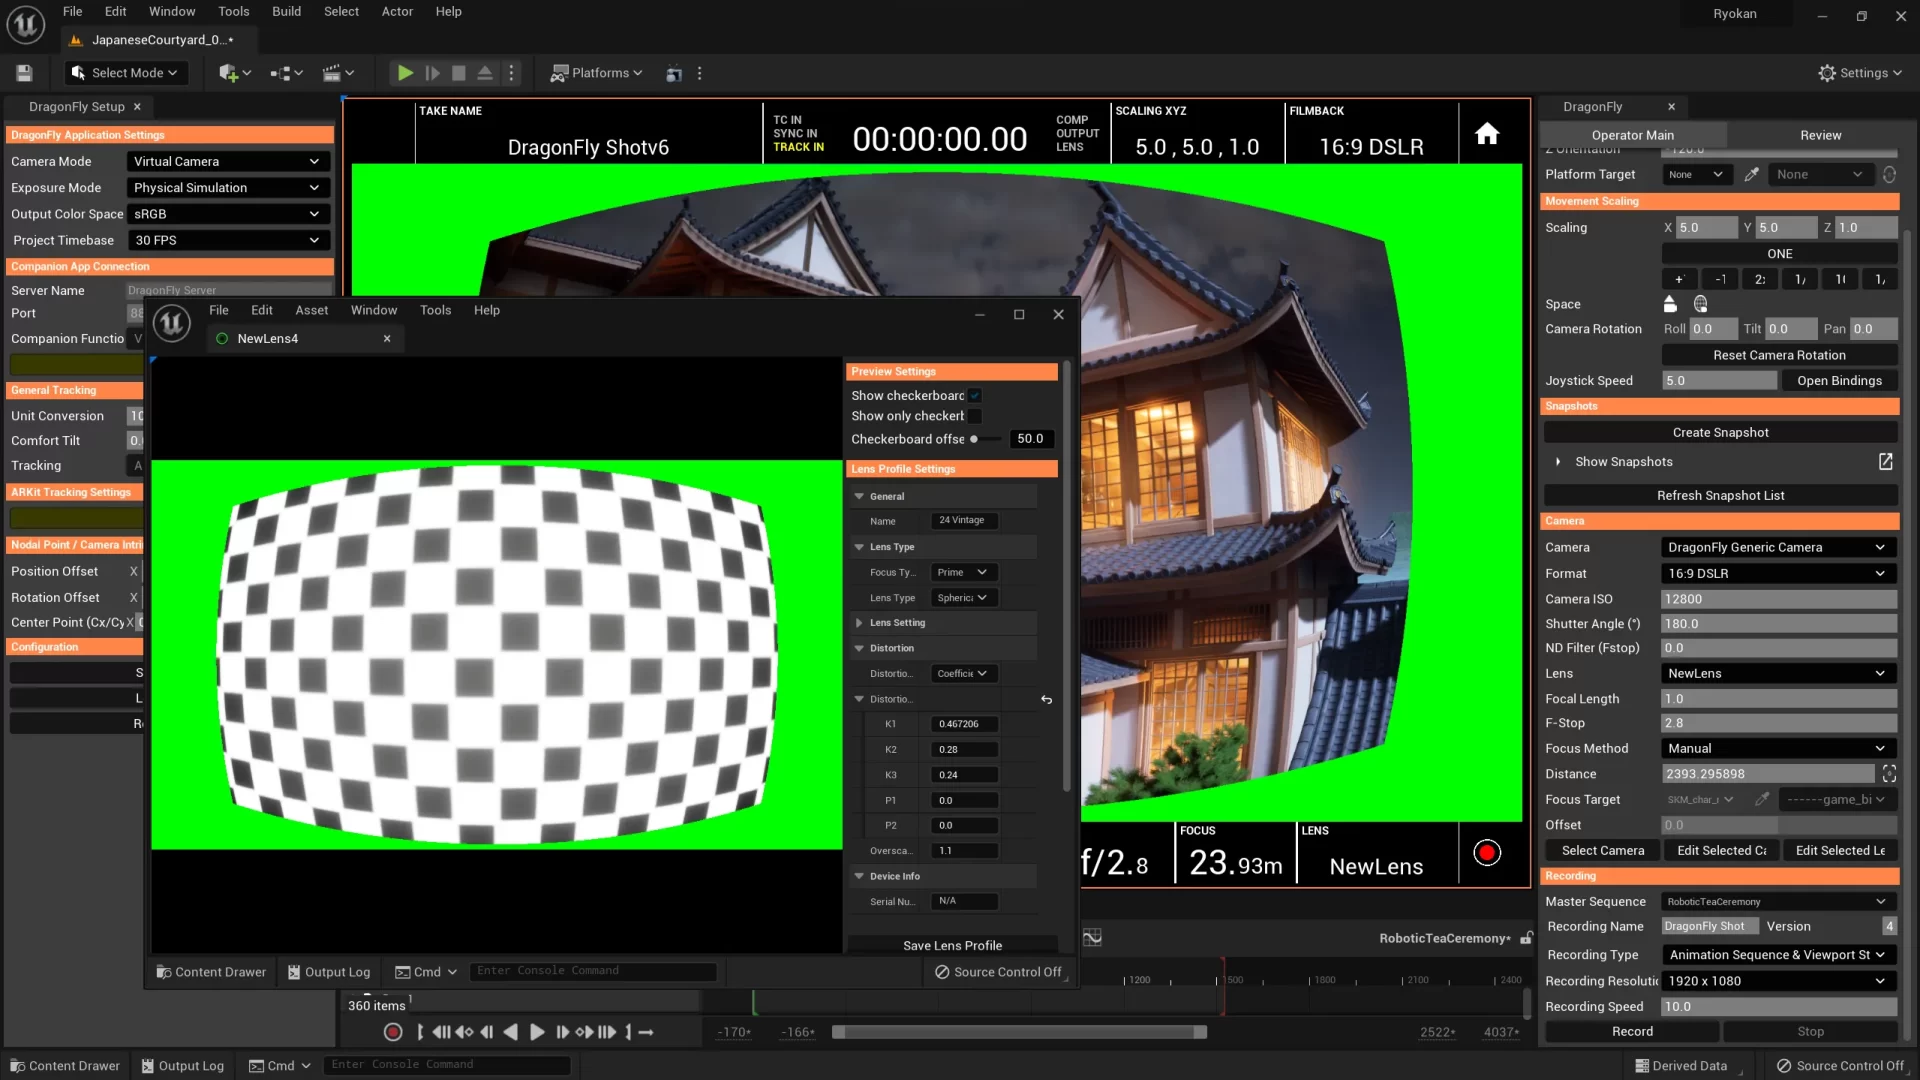This screenshot has height=1080, width=1920.
Task: Click the sequencer record button
Action: [x=393, y=1032]
